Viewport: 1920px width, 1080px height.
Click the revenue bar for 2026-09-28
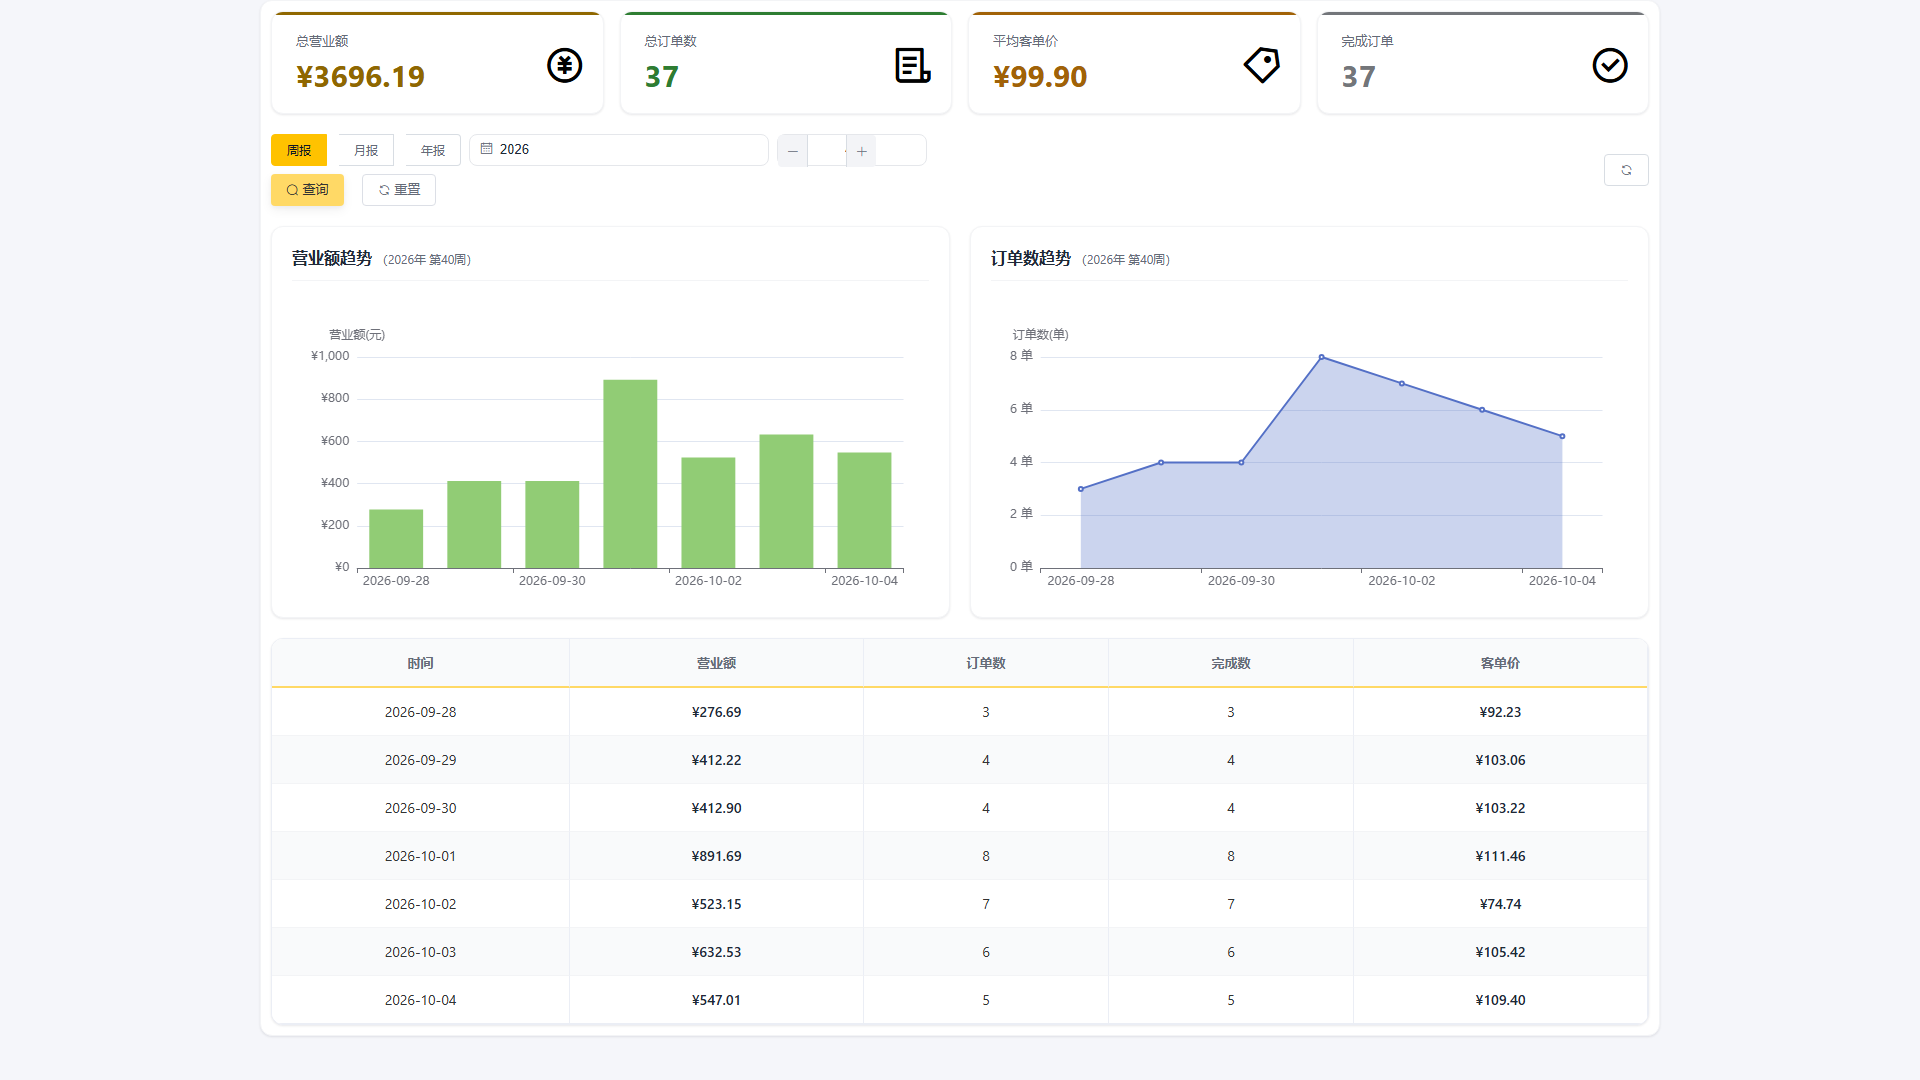click(x=396, y=539)
